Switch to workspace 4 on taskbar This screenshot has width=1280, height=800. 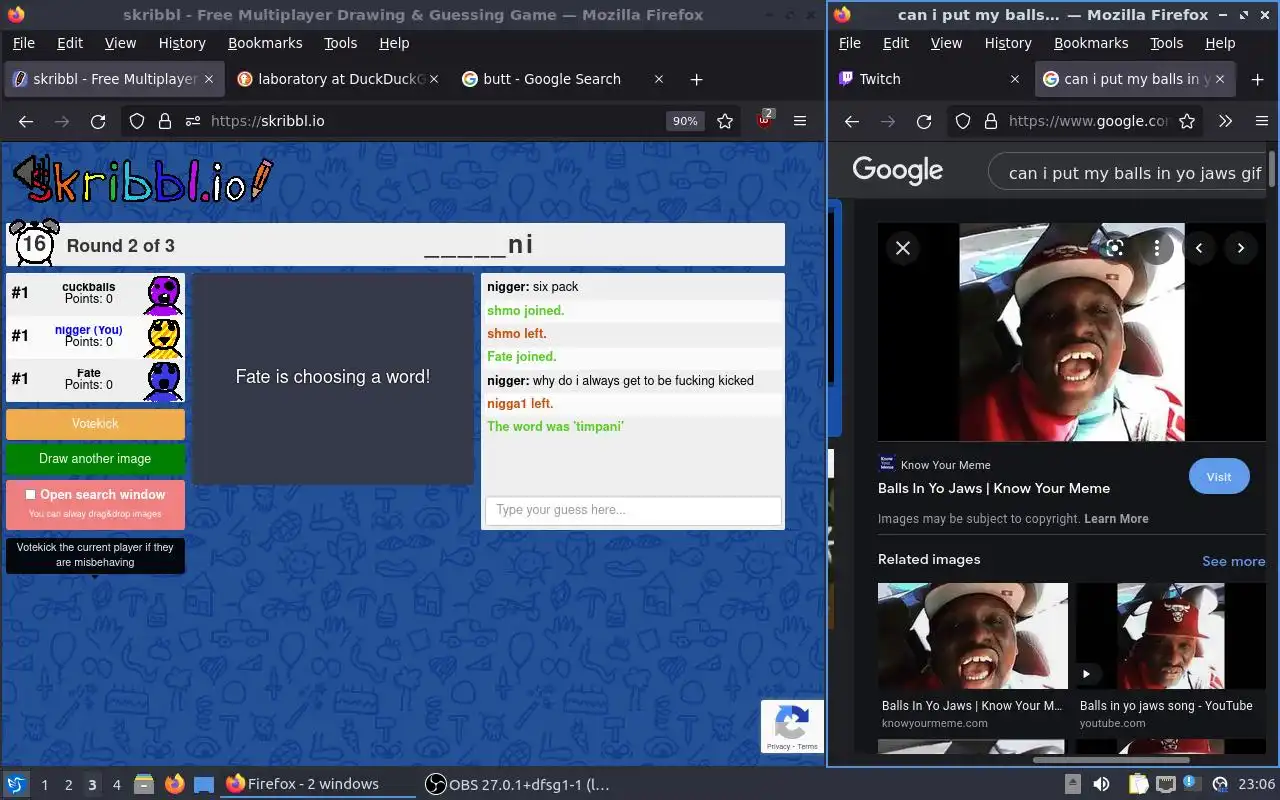click(x=116, y=785)
